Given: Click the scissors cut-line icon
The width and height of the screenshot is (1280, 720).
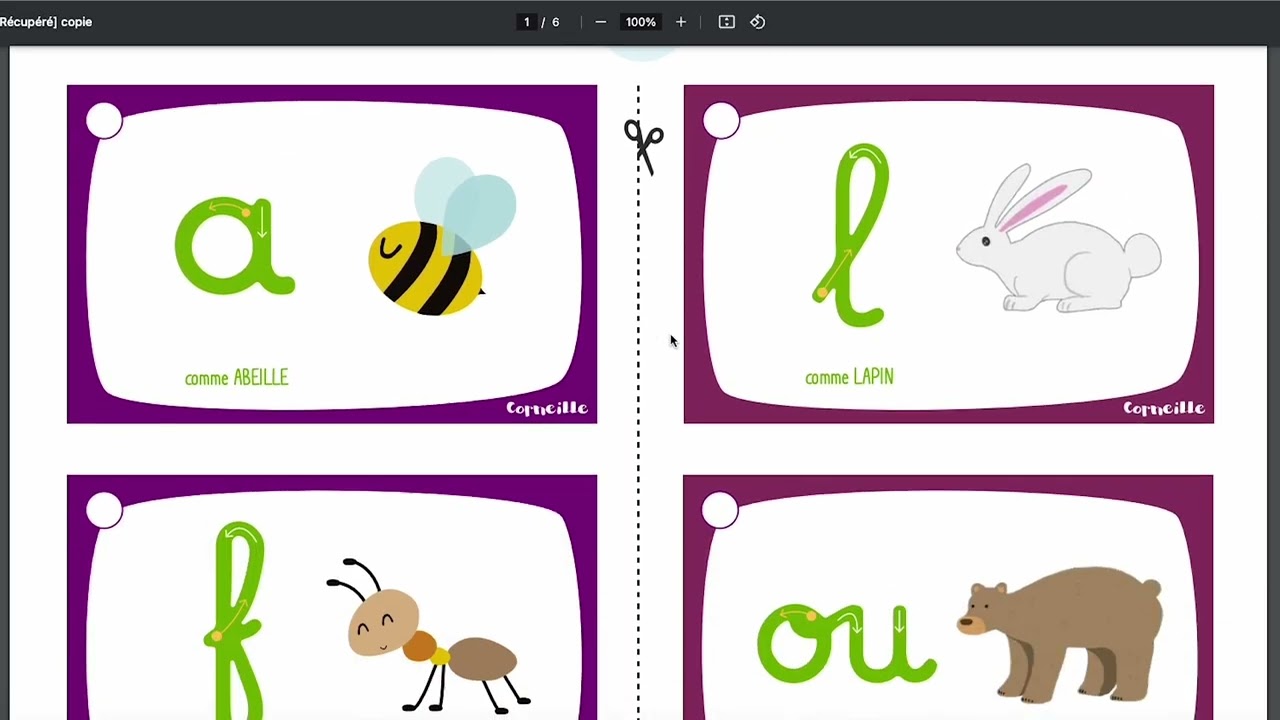Looking at the screenshot, I should [644, 147].
